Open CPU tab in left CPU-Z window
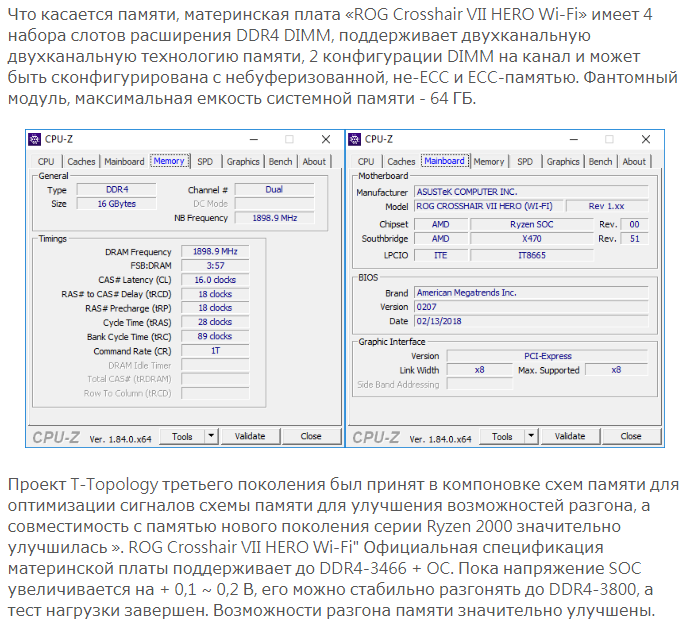Viewport: 689px width, 631px height. (46, 162)
